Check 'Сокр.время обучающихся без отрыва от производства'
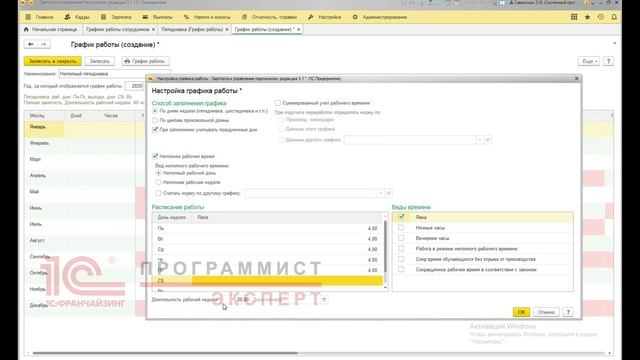Viewport: 640px width, 360px height. (401, 259)
